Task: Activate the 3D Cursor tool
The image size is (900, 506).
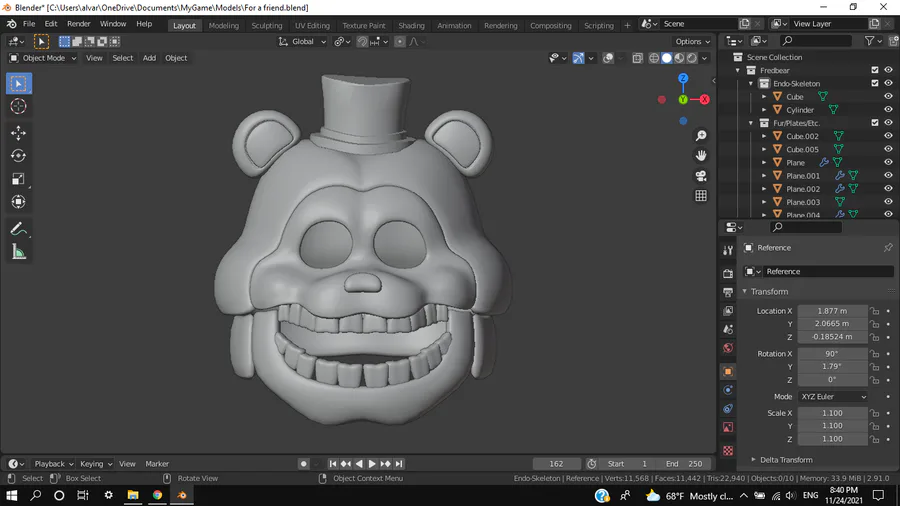Action: [x=18, y=106]
